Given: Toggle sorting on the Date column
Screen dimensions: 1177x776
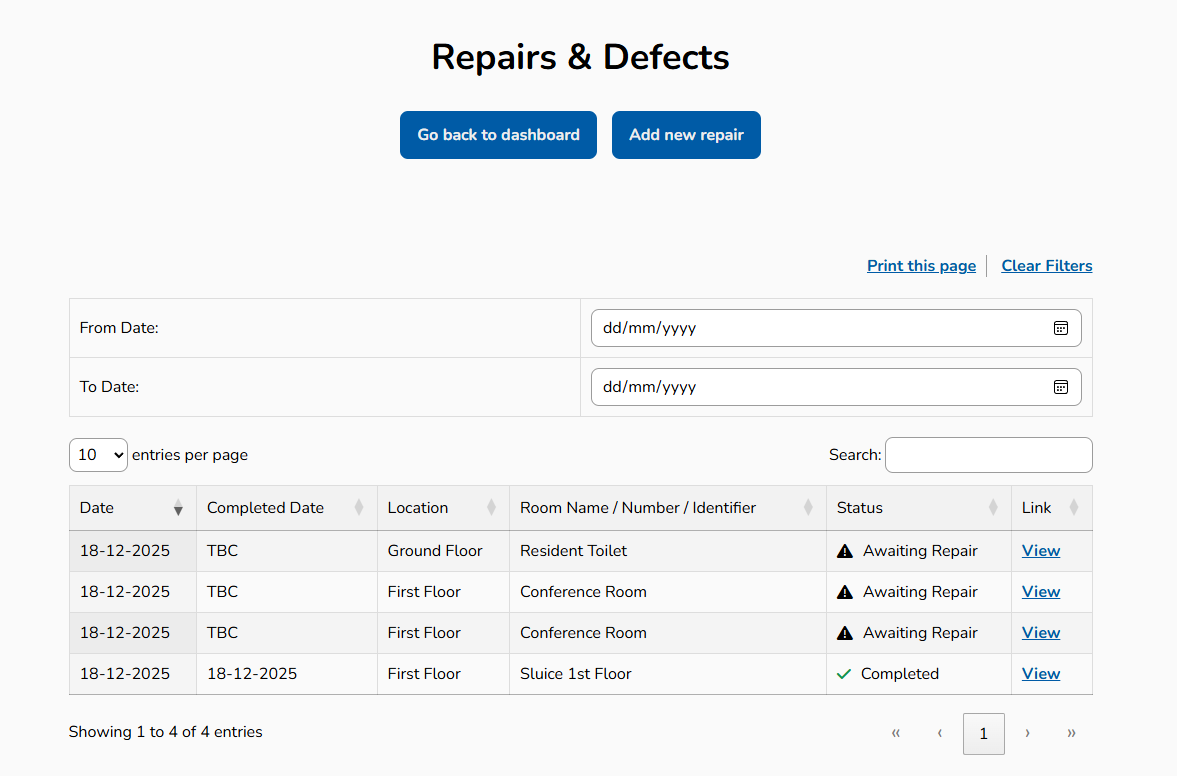Looking at the screenshot, I should [179, 508].
